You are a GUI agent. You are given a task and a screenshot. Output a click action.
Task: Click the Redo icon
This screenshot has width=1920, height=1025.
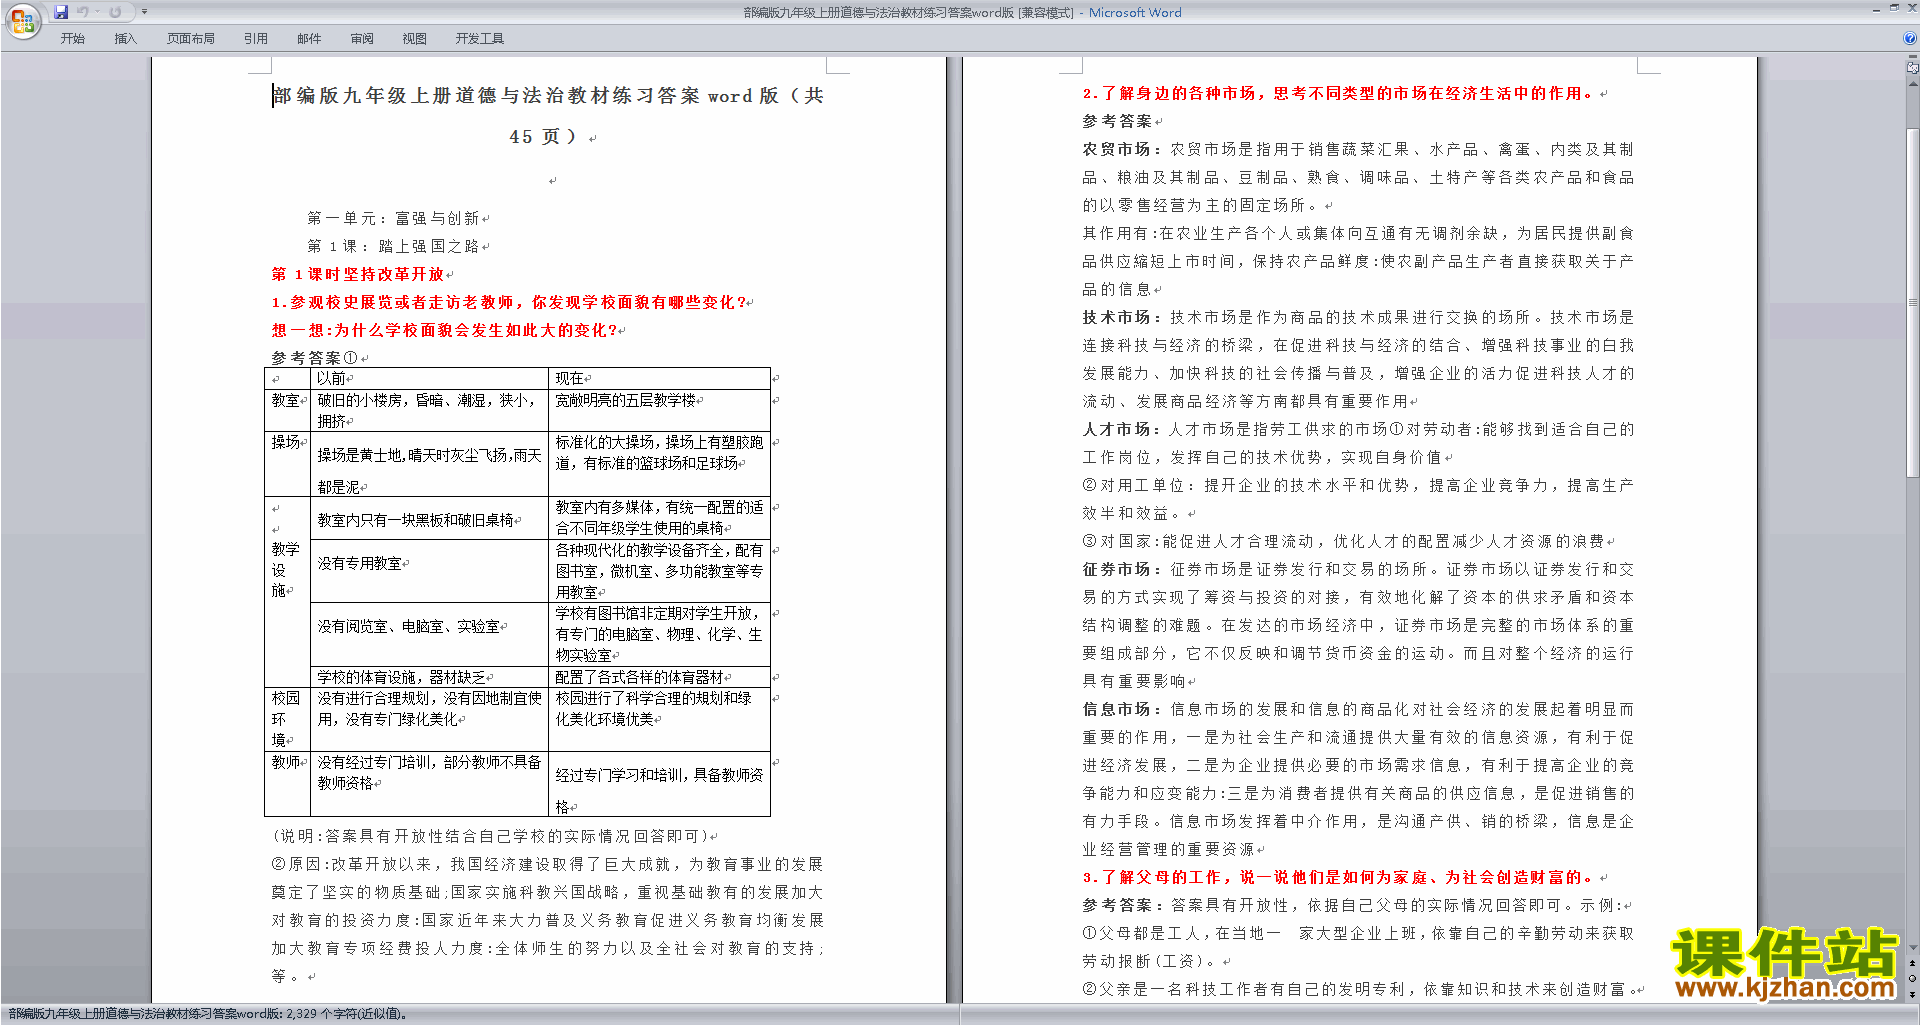[115, 12]
